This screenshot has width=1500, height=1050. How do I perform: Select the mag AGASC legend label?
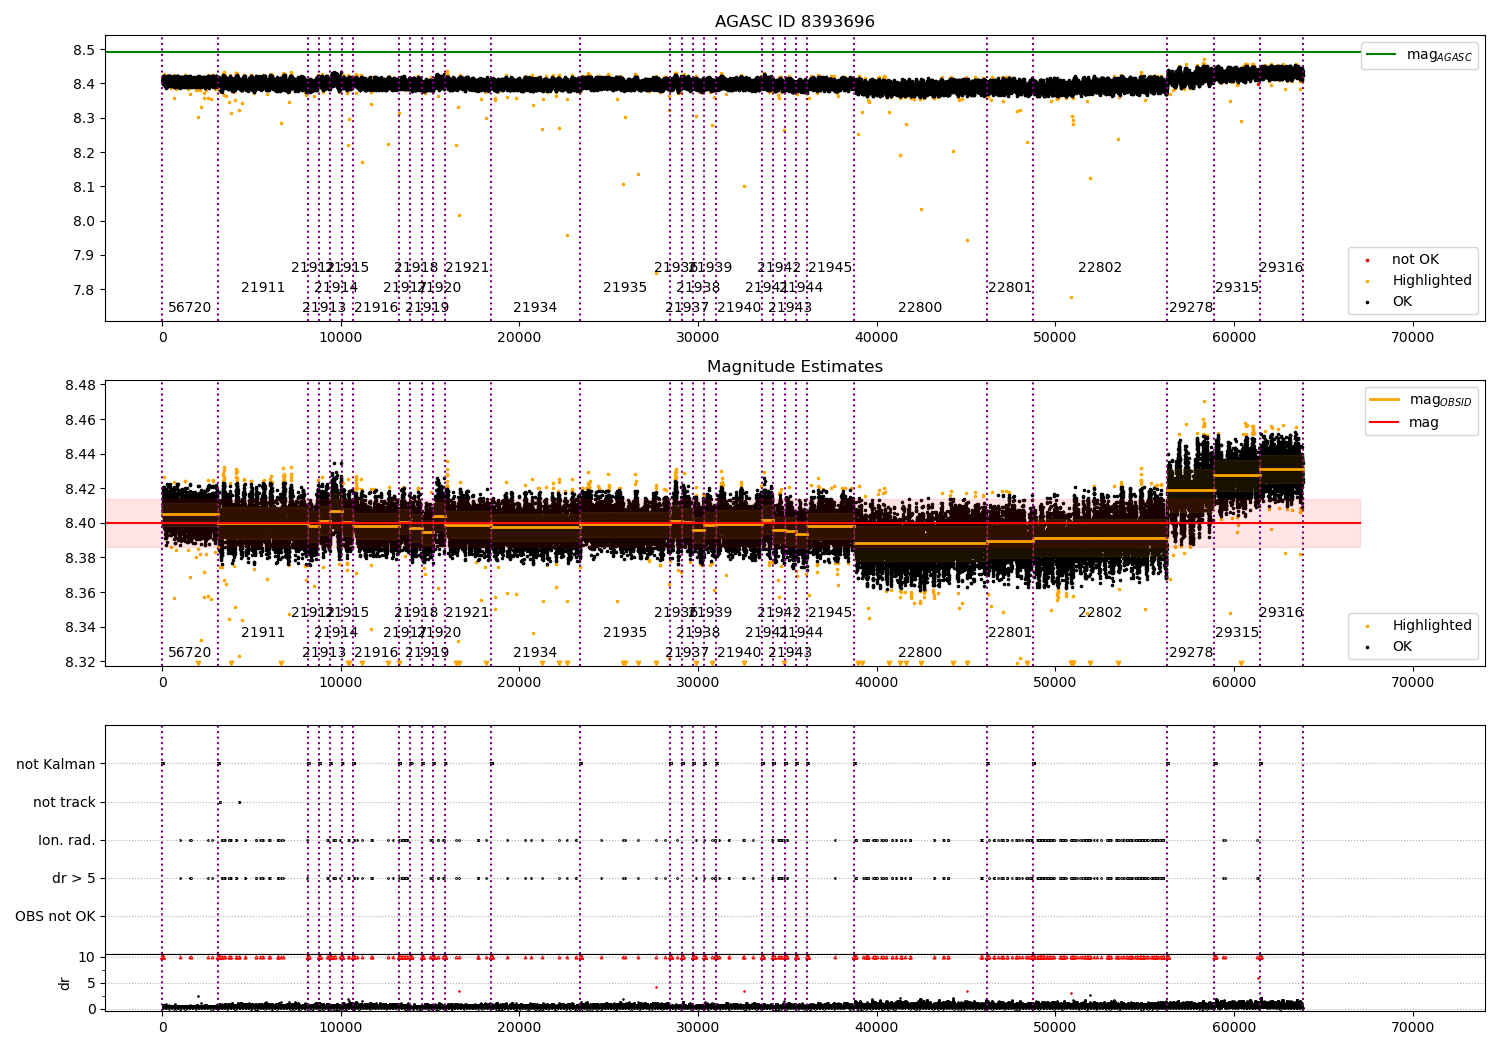point(1439,55)
